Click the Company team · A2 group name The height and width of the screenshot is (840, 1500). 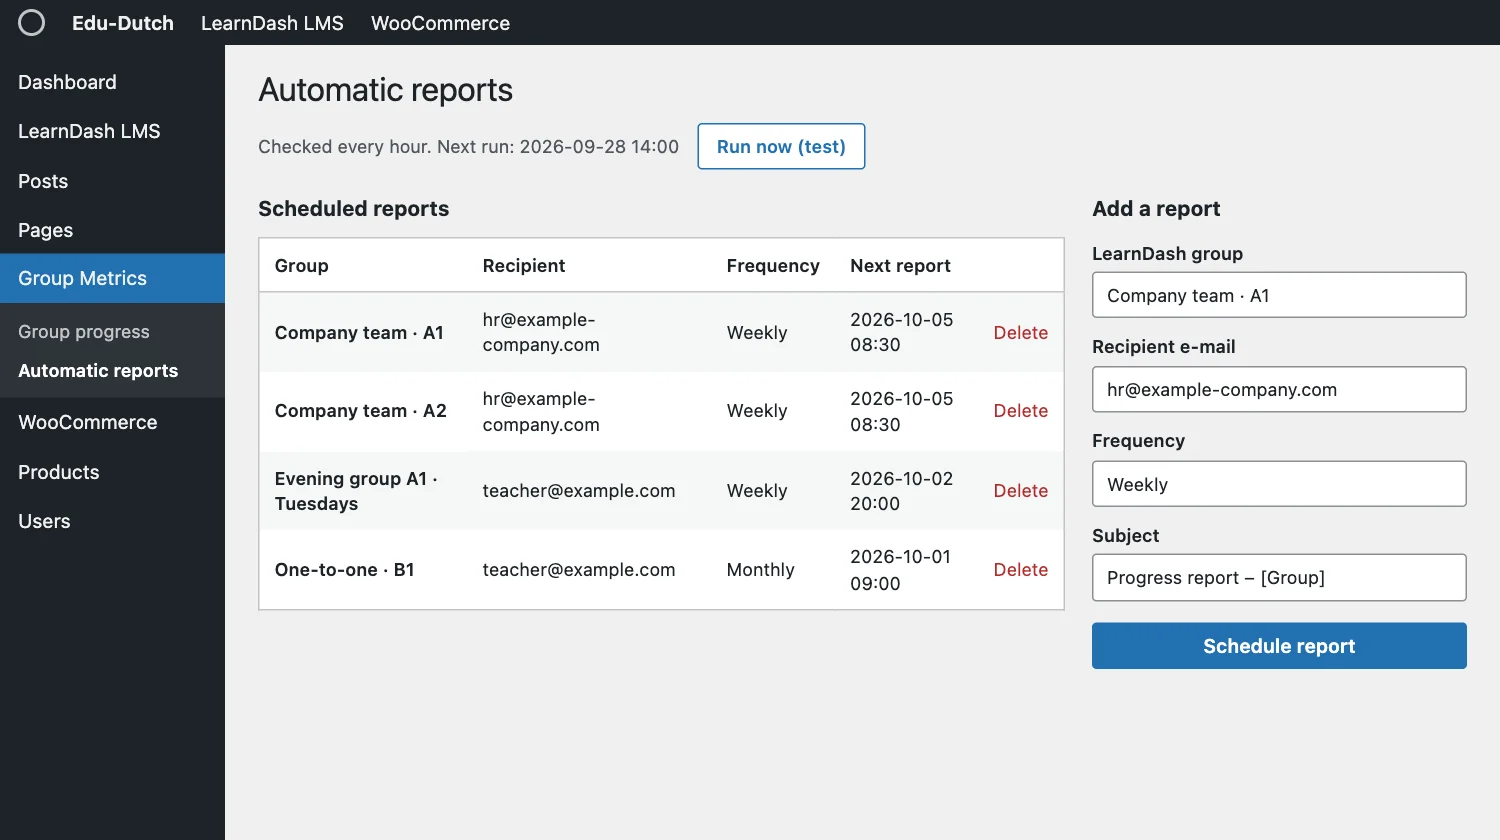(361, 411)
